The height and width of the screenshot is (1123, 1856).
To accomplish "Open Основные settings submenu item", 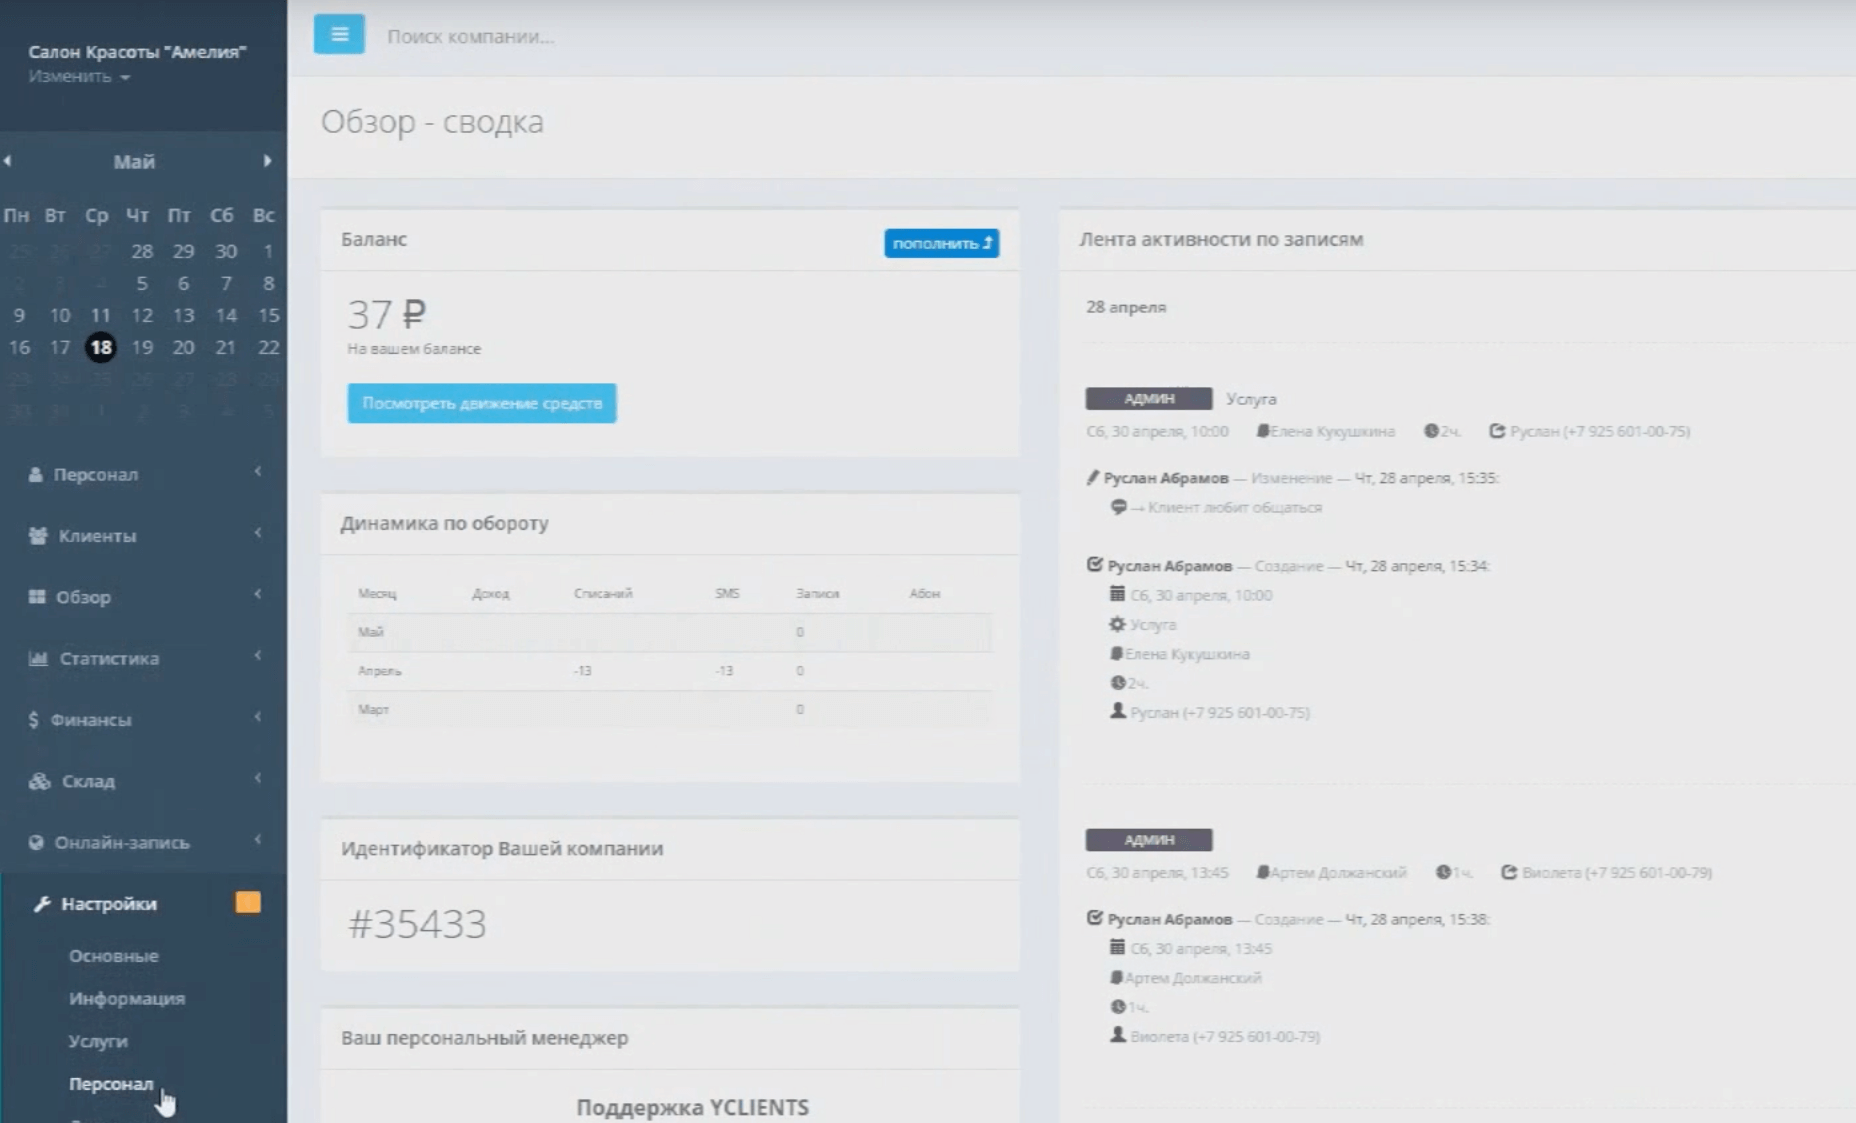I will (113, 956).
